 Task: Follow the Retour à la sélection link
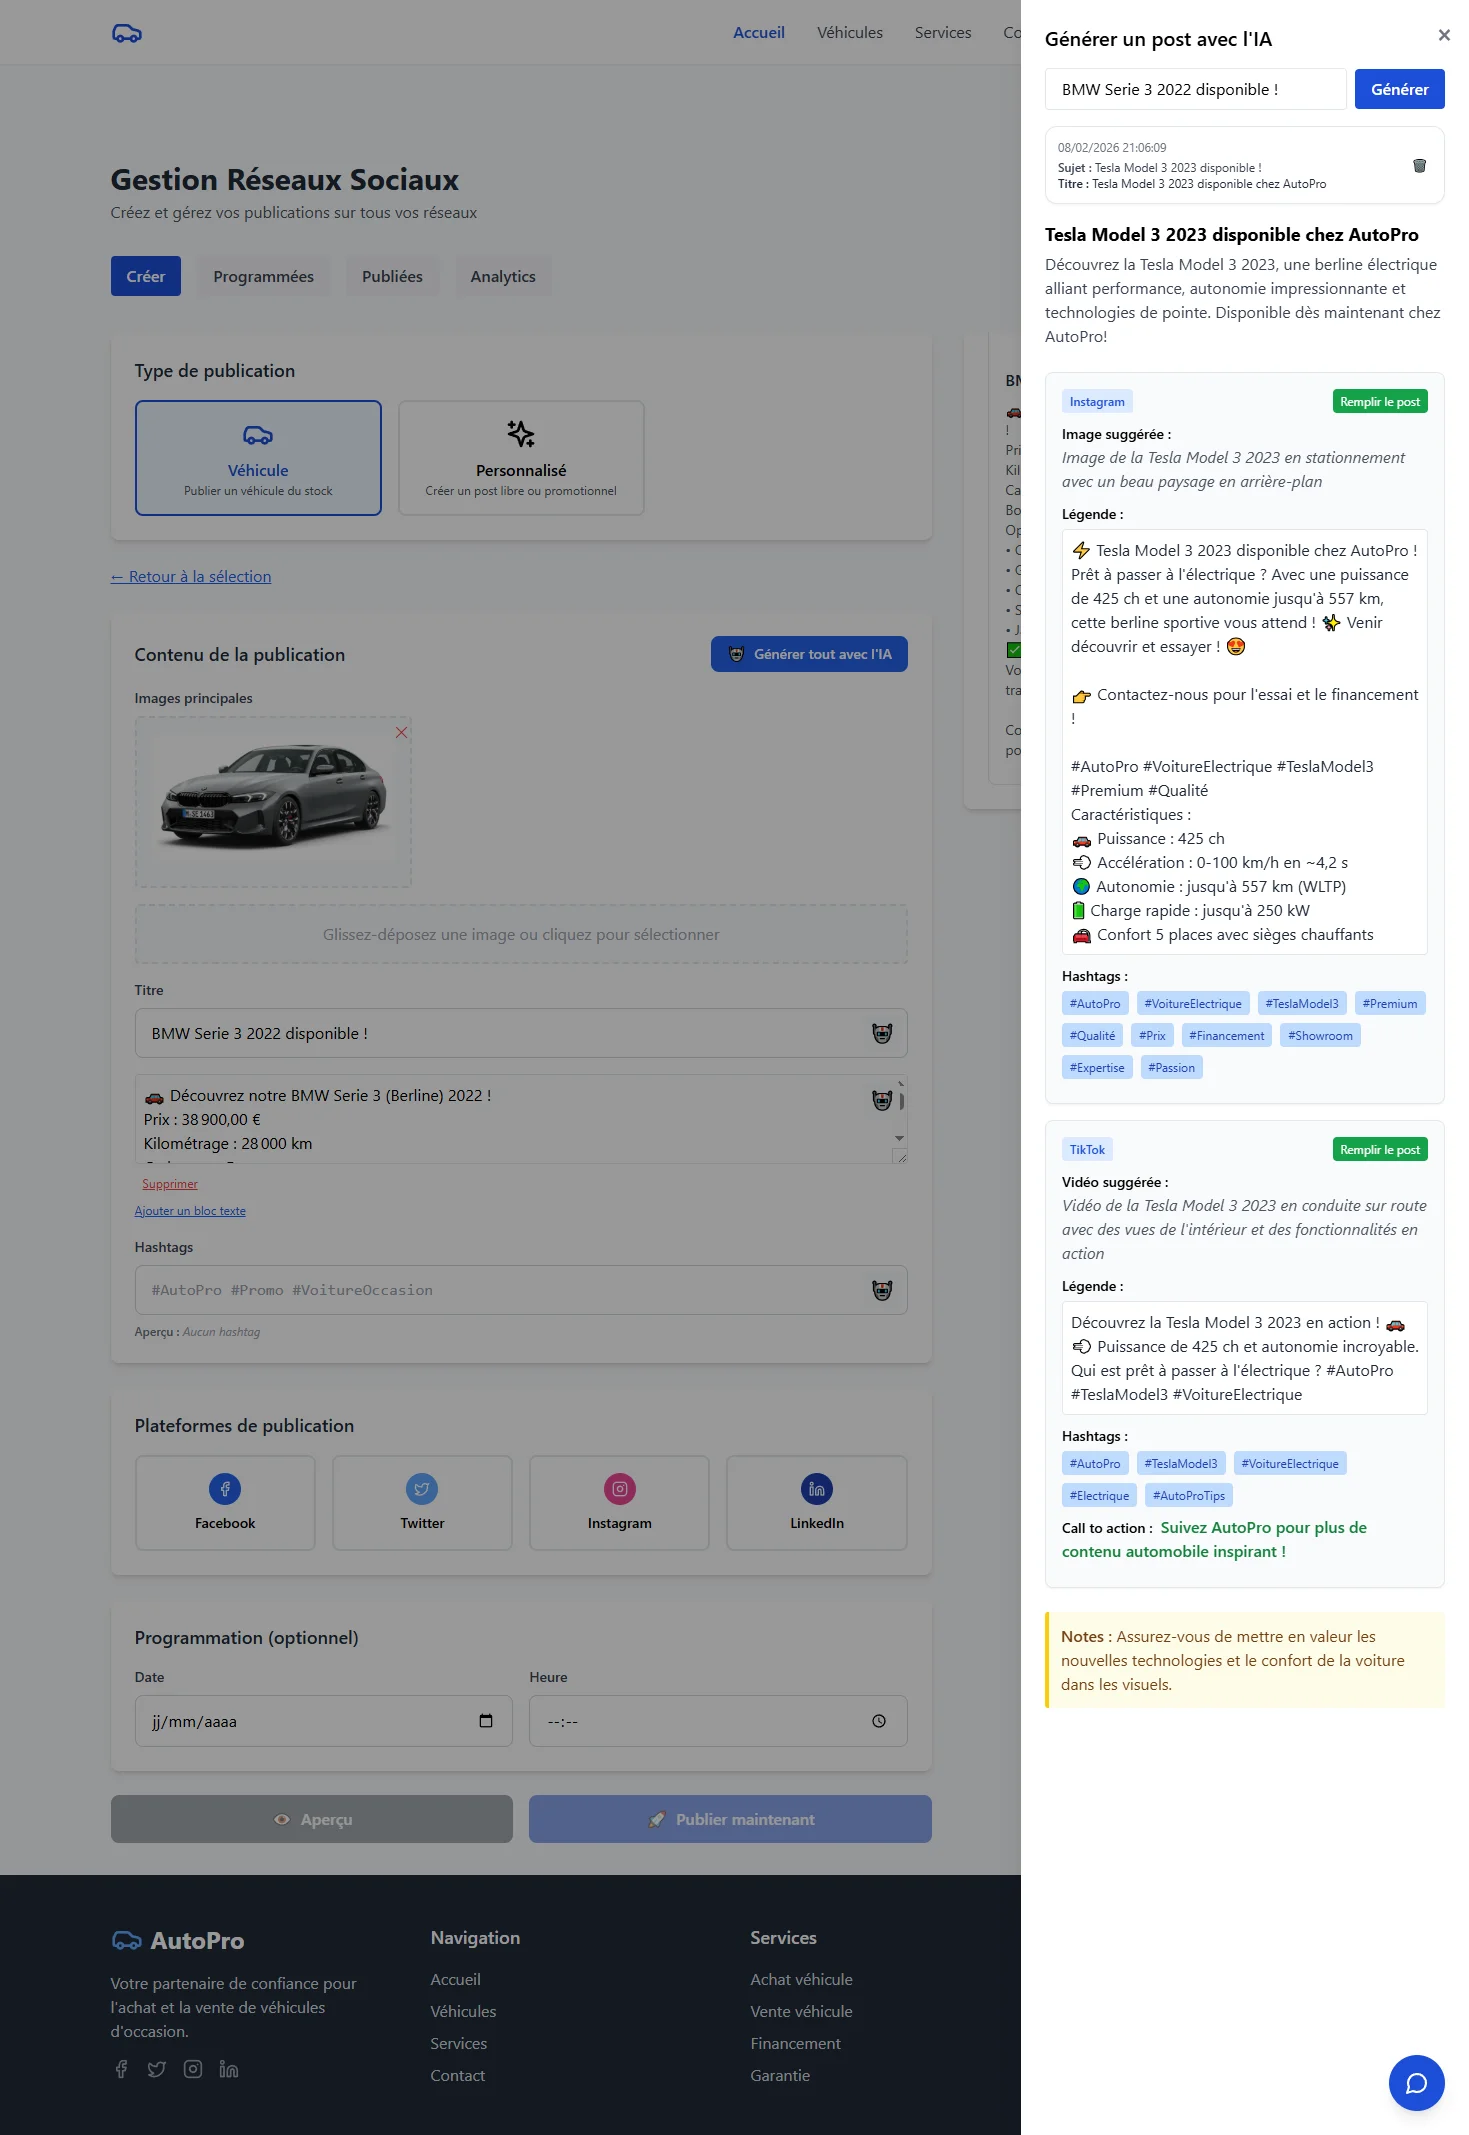point(191,576)
